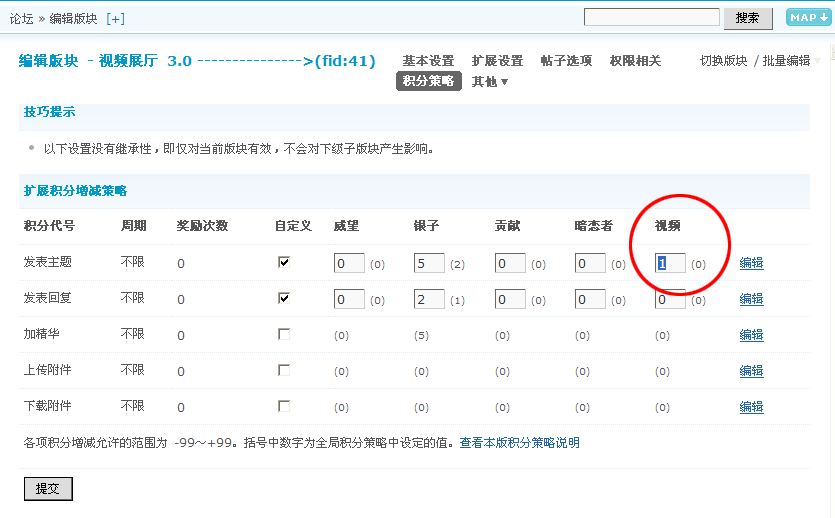Screen dimensions: 835x518
Task: Click the (5) value in 加精华 row
Action: coord(421,335)
